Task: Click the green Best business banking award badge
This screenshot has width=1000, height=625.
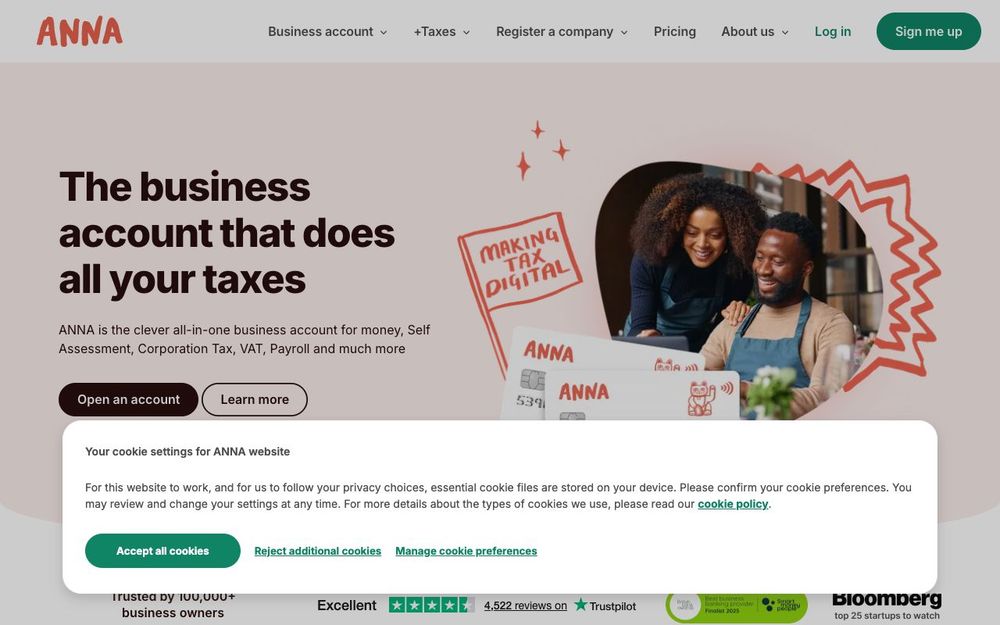Action: pos(736,606)
